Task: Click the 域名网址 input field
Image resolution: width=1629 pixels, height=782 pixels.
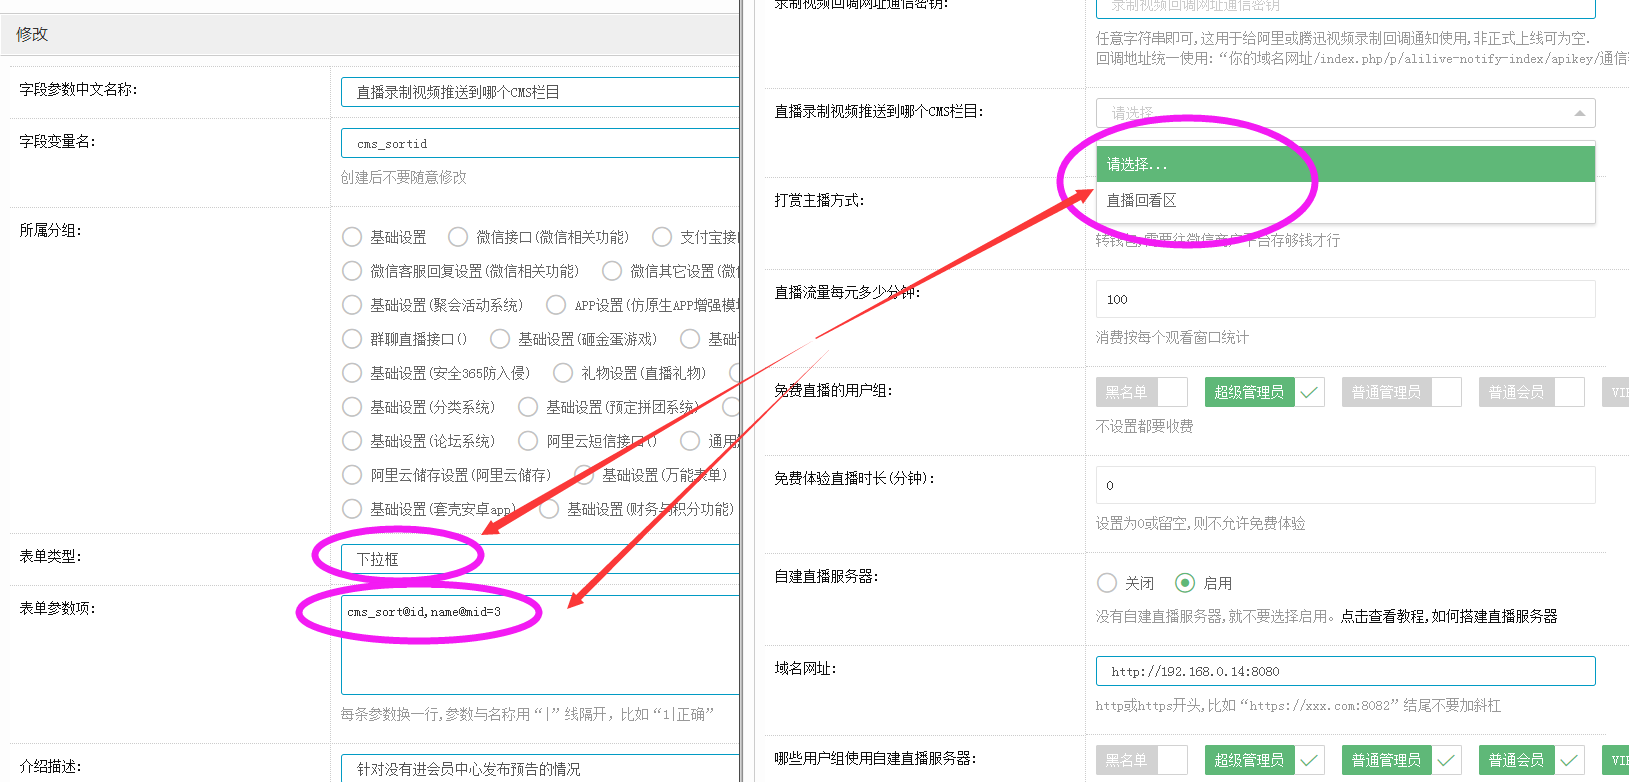Action: tap(1344, 671)
